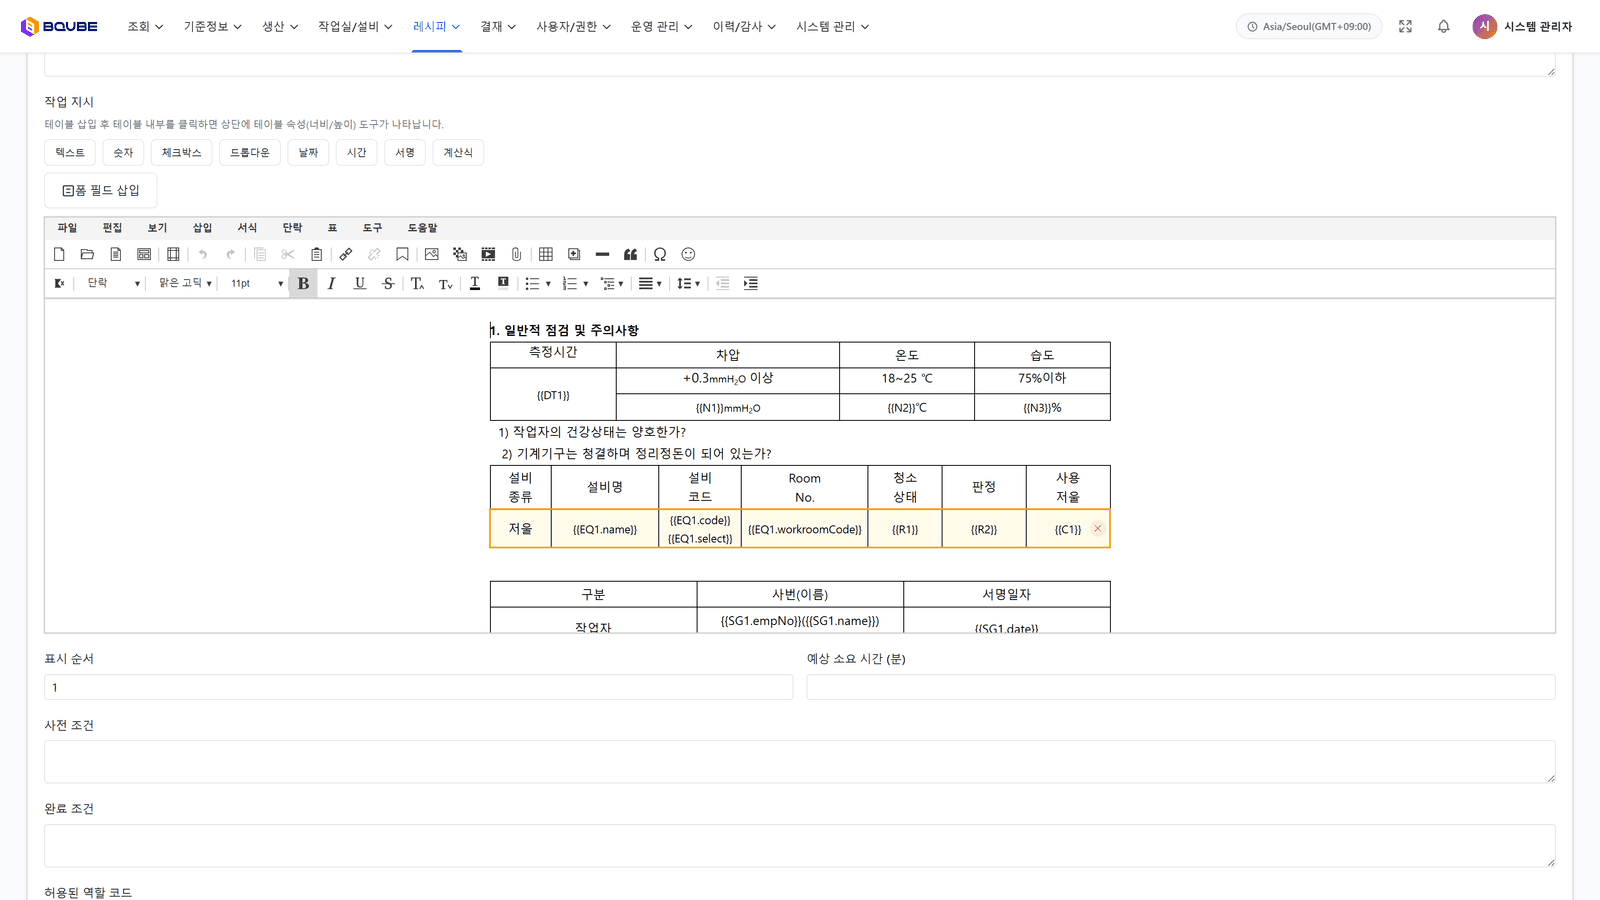Insert a horizontal line
1600x900 pixels.
(x=602, y=255)
